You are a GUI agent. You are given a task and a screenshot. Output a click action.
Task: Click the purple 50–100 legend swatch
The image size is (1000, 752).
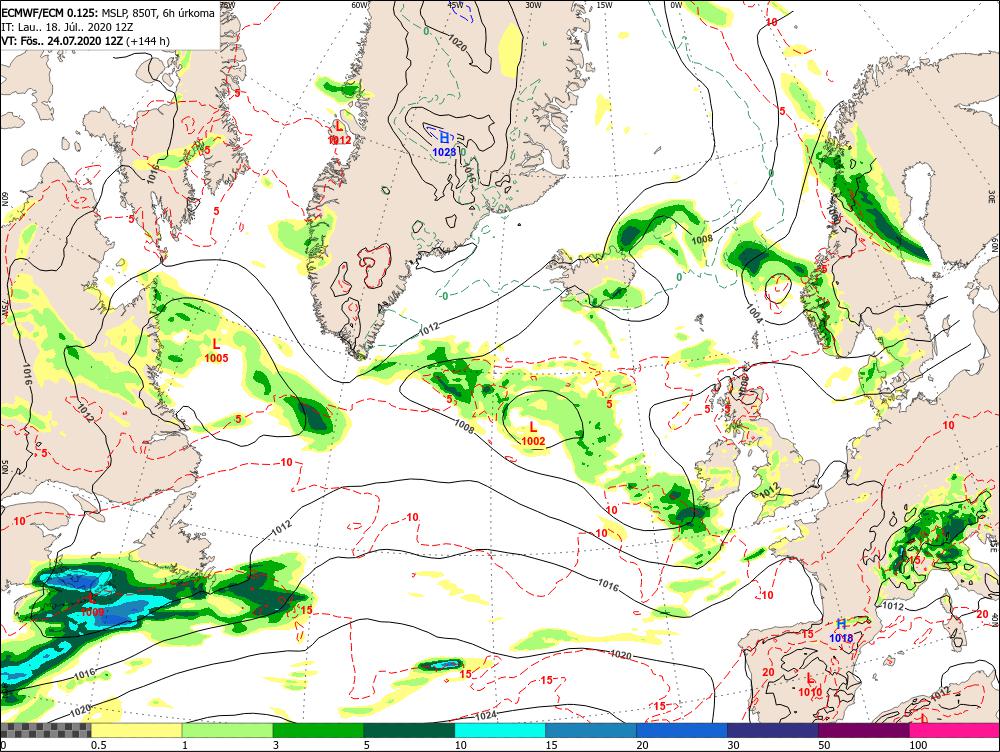point(864,730)
